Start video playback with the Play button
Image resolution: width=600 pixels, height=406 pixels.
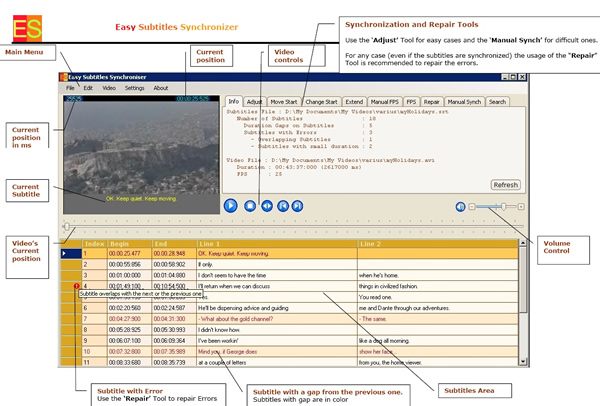(x=230, y=206)
